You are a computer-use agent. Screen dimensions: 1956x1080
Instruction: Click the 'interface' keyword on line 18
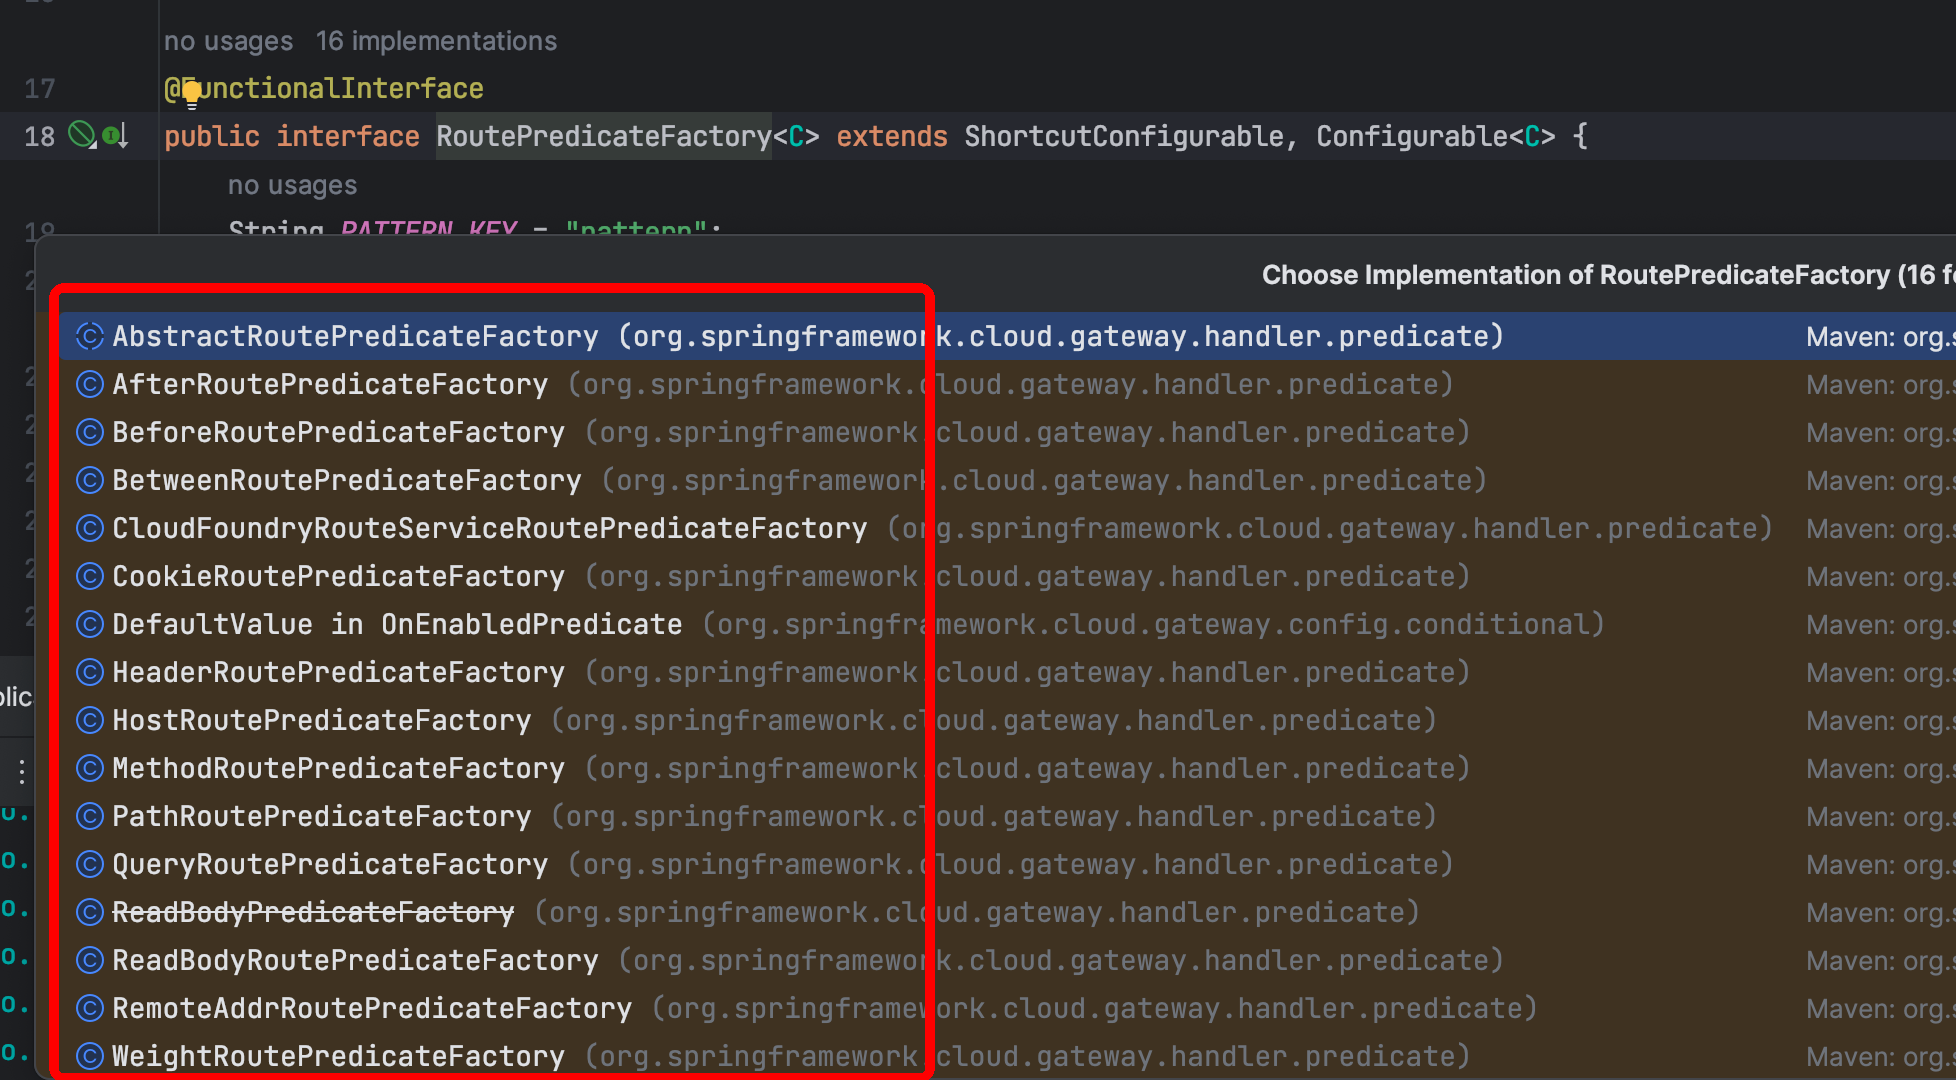tap(348, 136)
